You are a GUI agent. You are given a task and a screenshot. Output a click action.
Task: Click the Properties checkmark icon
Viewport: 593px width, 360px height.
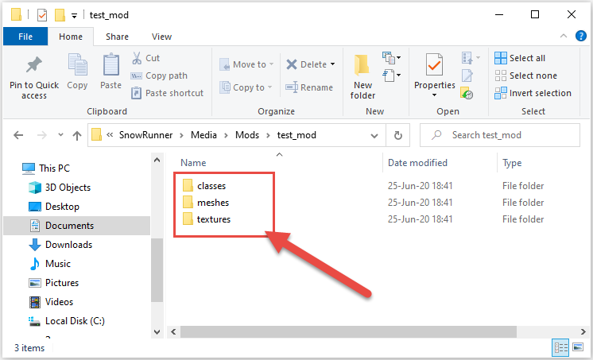(435, 66)
